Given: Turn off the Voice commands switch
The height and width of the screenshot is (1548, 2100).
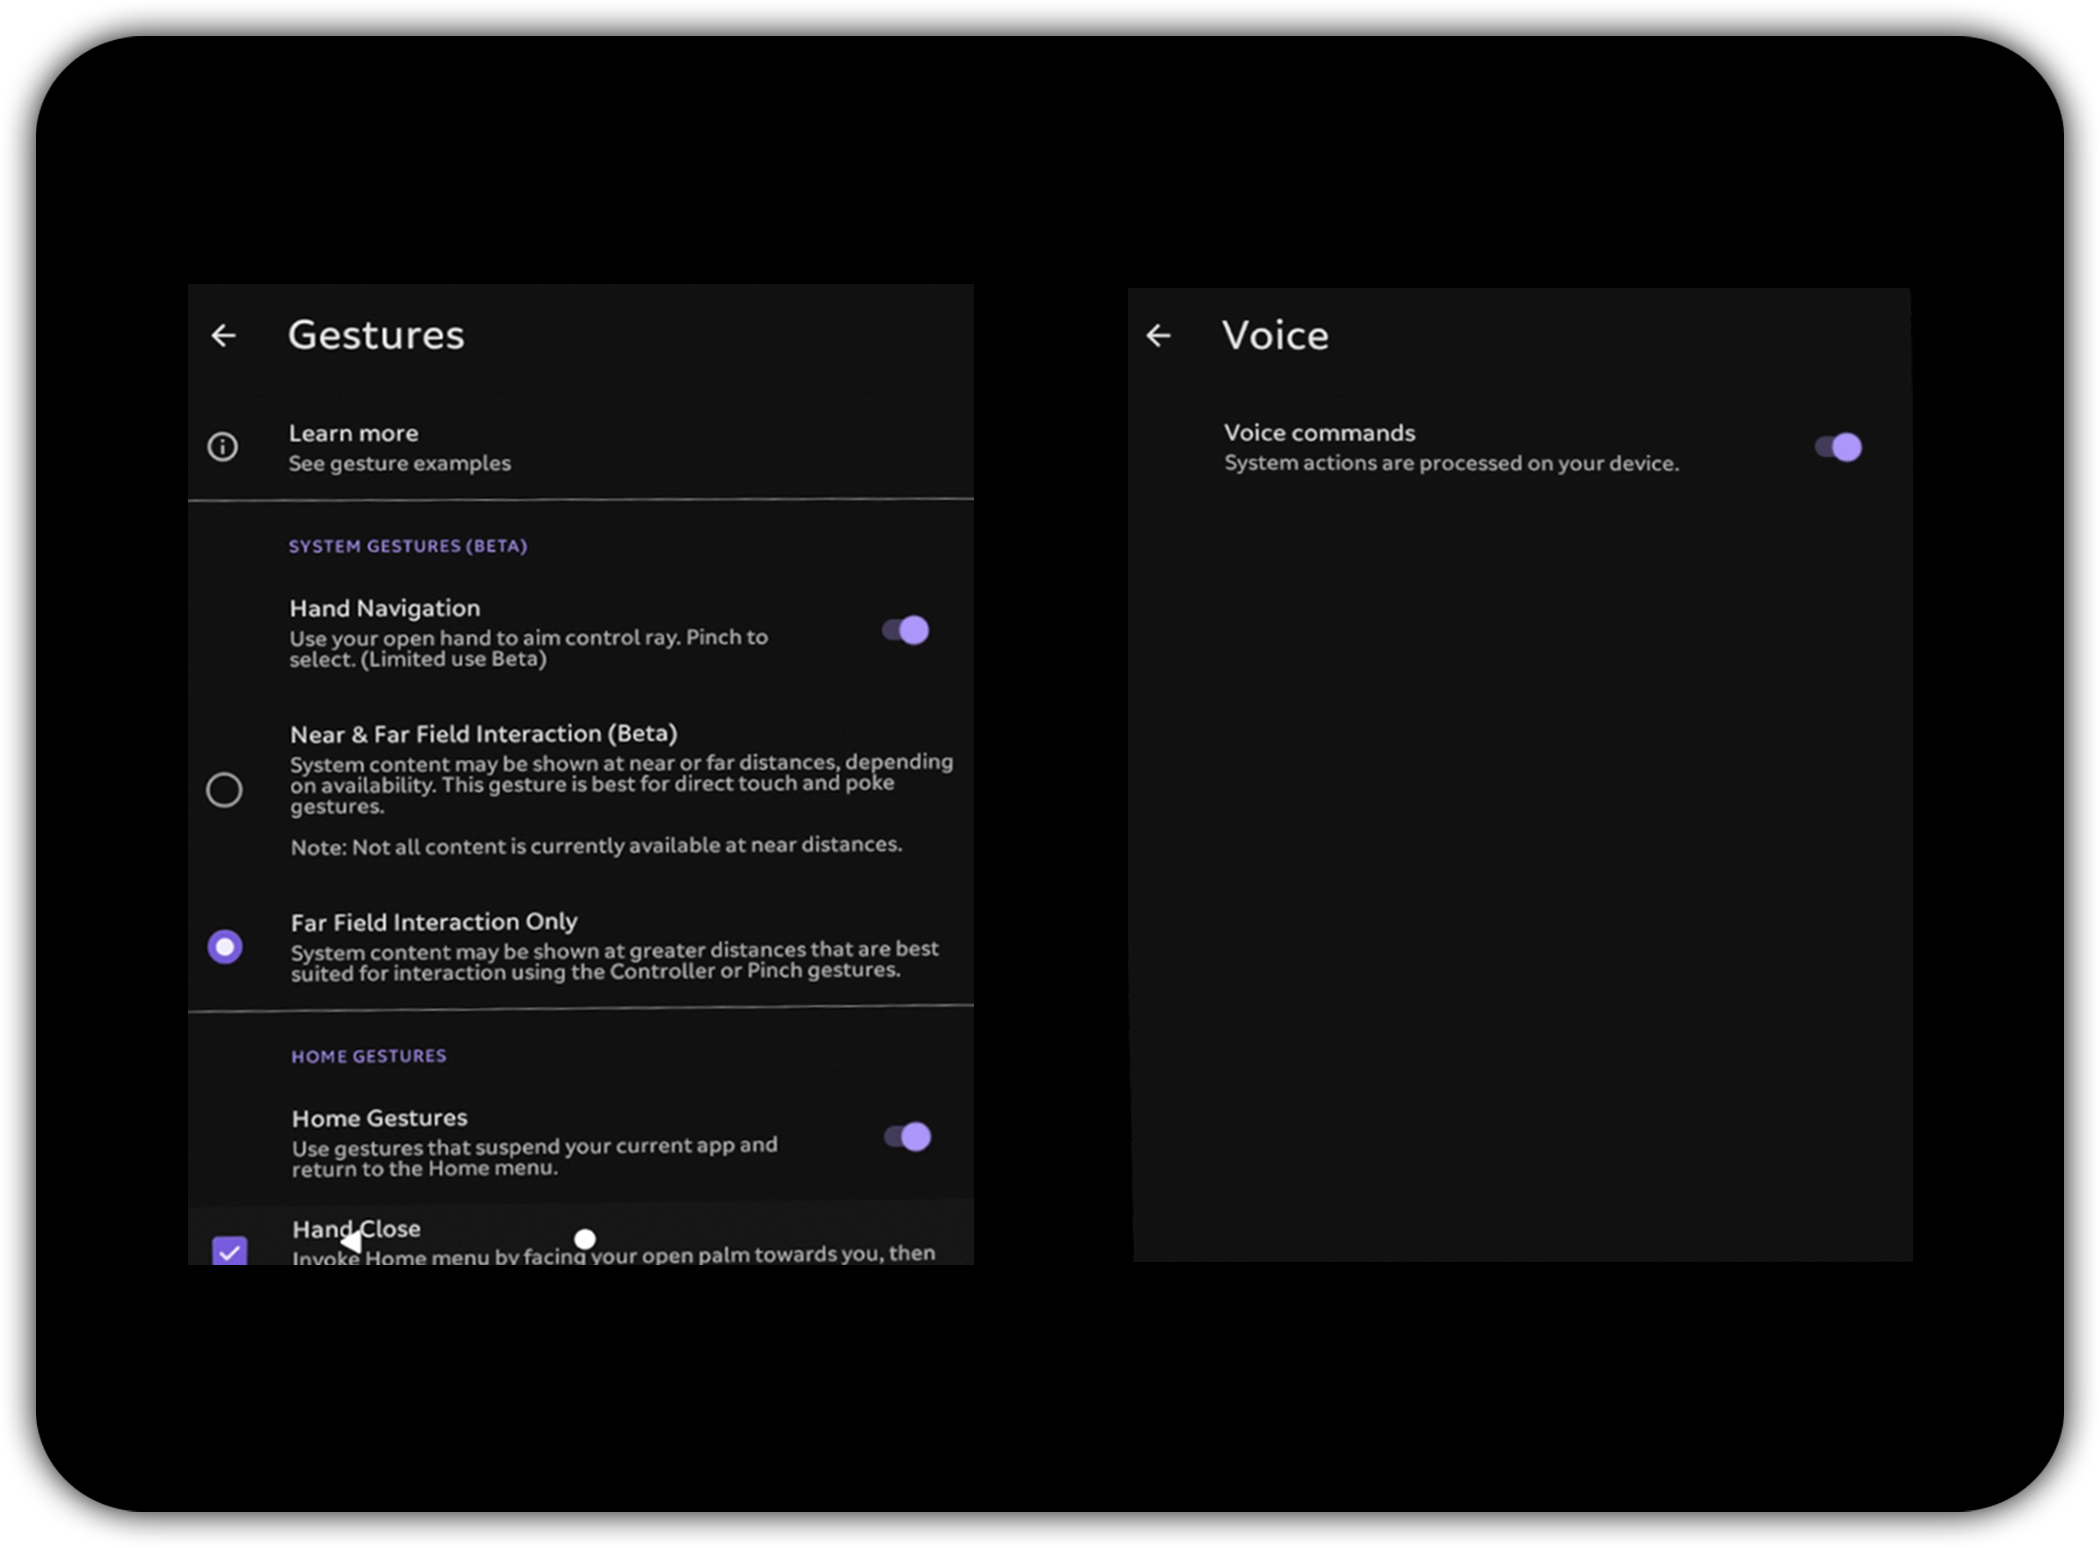Looking at the screenshot, I should (x=1839, y=447).
